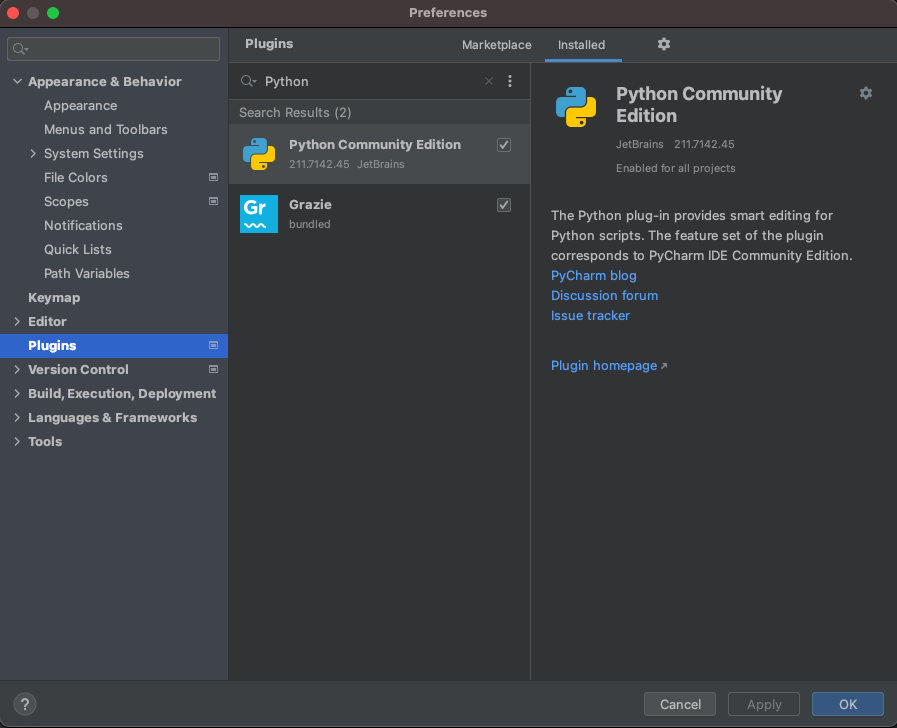
Task: Select Plugins in settings tree
Action: [x=114, y=345]
